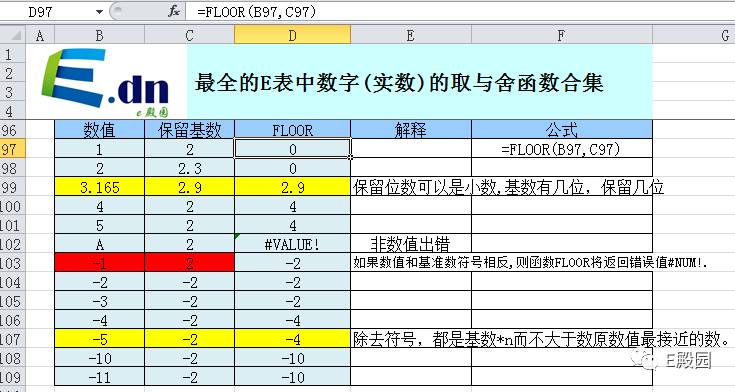The height and width of the screenshot is (392, 735).
Task: Click the #VALUE! error cell
Action: pos(292,244)
